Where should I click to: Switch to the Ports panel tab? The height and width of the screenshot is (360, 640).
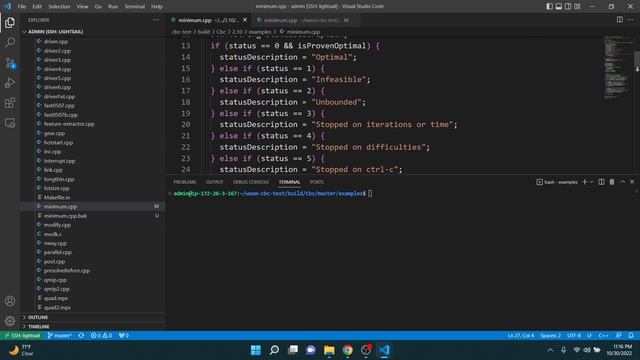317,182
